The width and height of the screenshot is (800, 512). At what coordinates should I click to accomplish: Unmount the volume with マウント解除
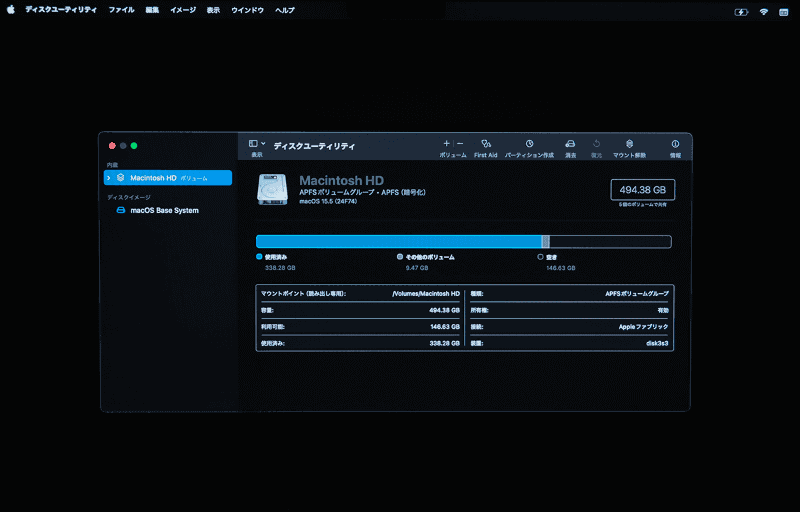pyautogui.click(x=629, y=148)
